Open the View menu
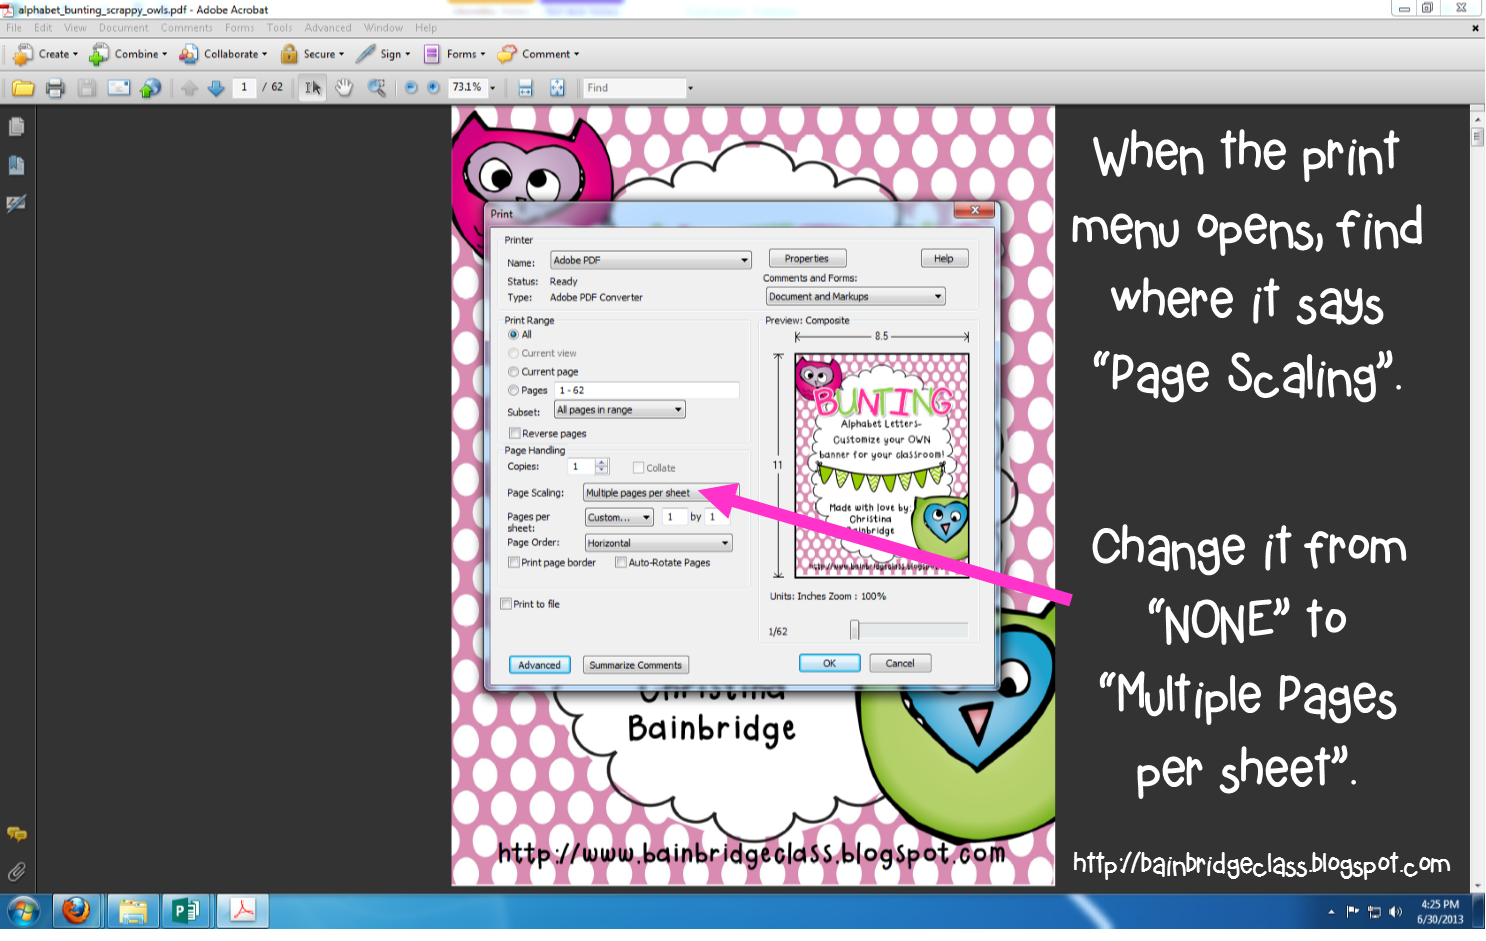1486x941 pixels. (75, 28)
